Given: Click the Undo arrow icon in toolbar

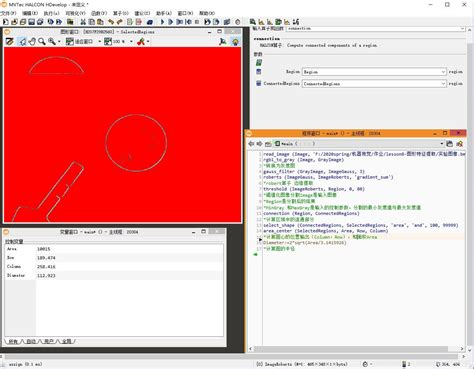Looking at the screenshot, I should [x=111, y=22].
